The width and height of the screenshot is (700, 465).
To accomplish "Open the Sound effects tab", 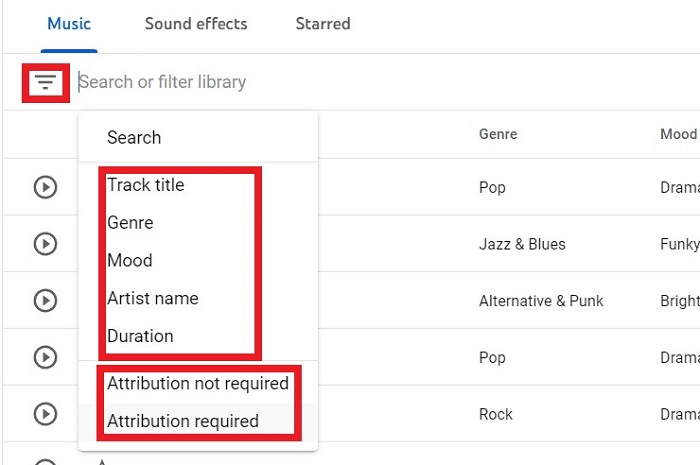I will pyautogui.click(x=196, y=23).
